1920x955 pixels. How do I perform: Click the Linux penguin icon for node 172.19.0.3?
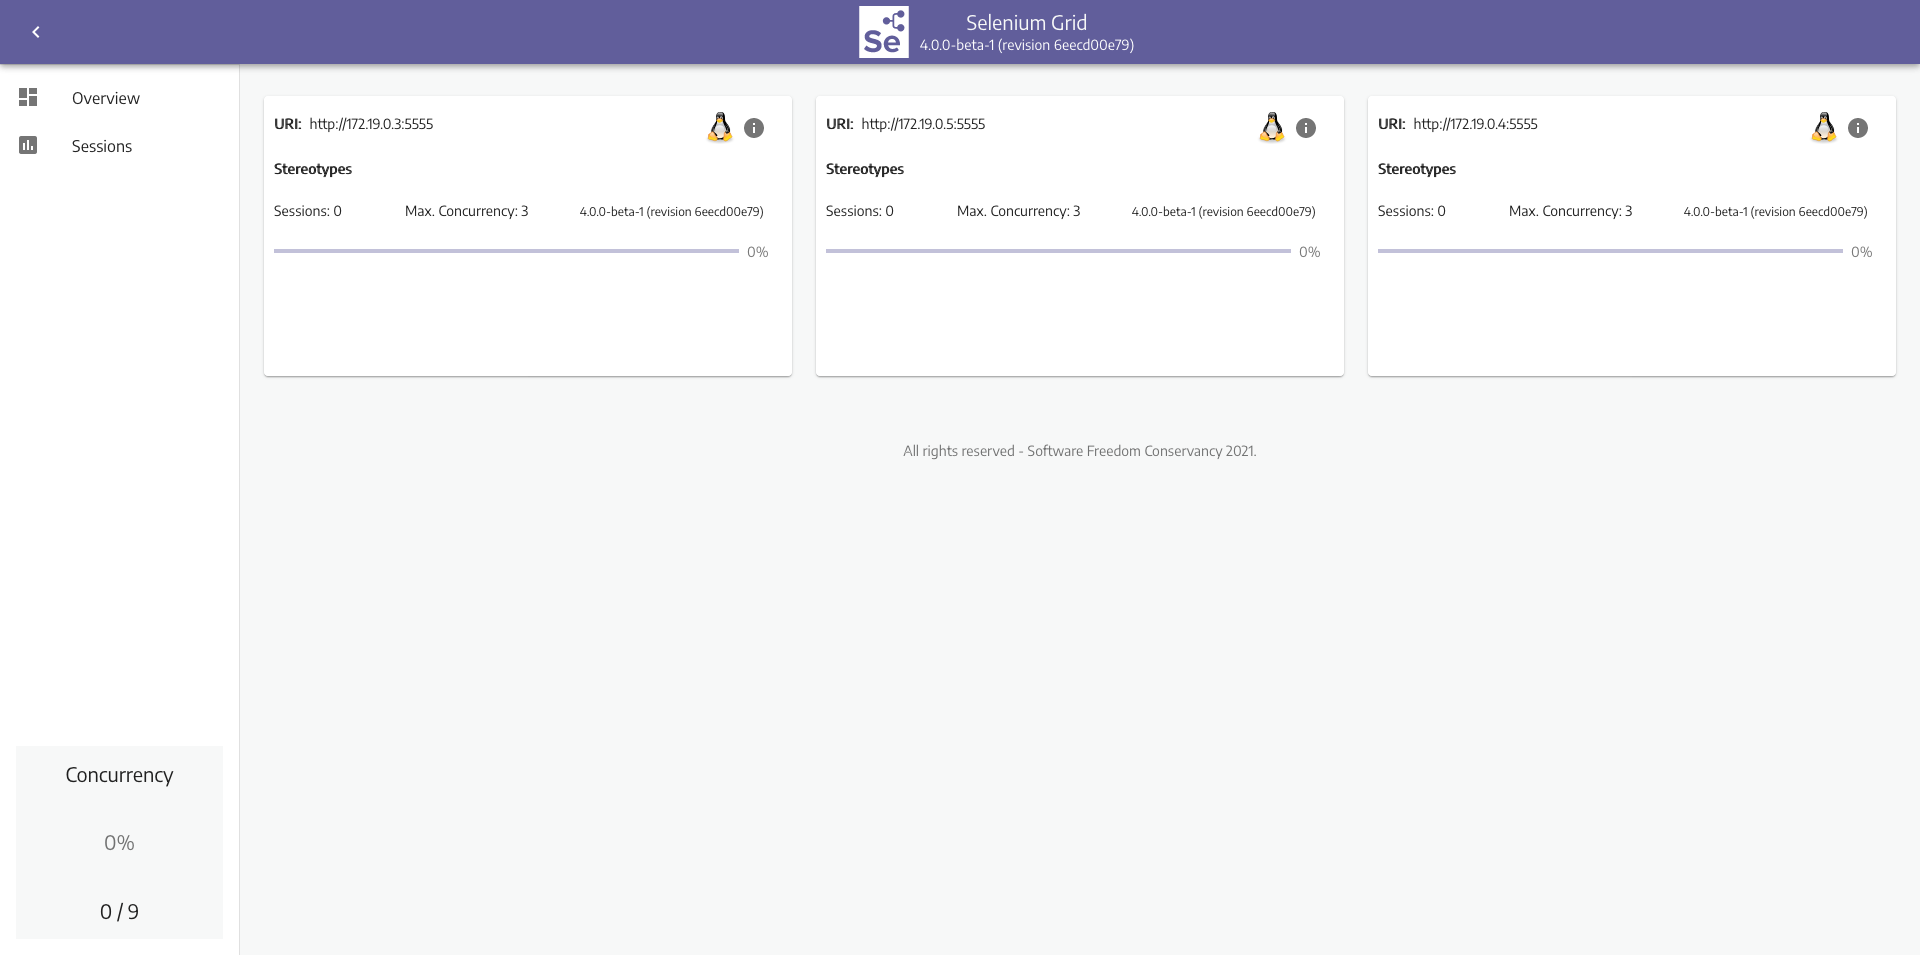coord(720,127)
